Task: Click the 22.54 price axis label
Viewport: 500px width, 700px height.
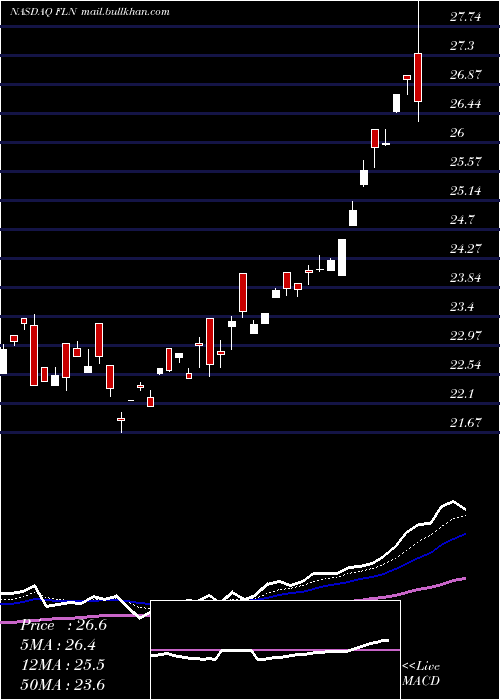Action: coord(466,365)
